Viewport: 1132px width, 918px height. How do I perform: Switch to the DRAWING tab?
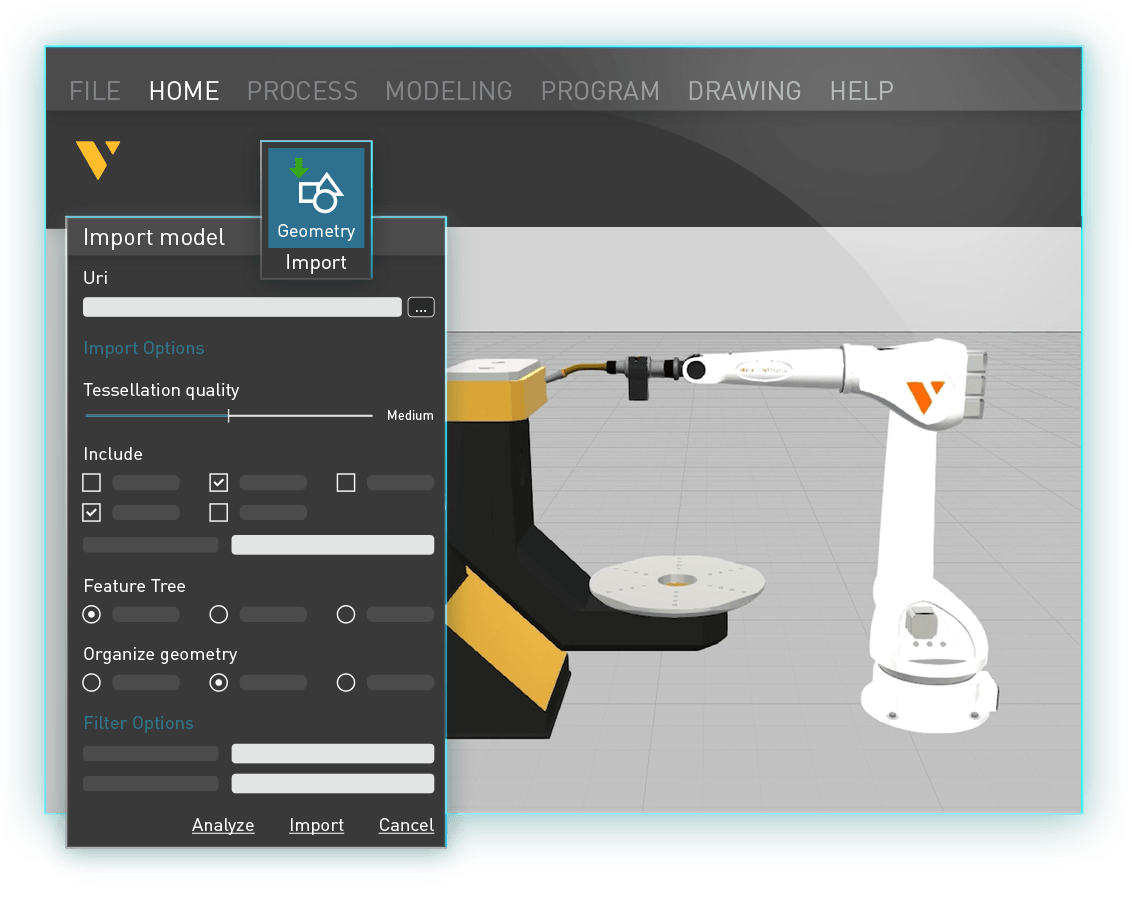click(744, 91)
